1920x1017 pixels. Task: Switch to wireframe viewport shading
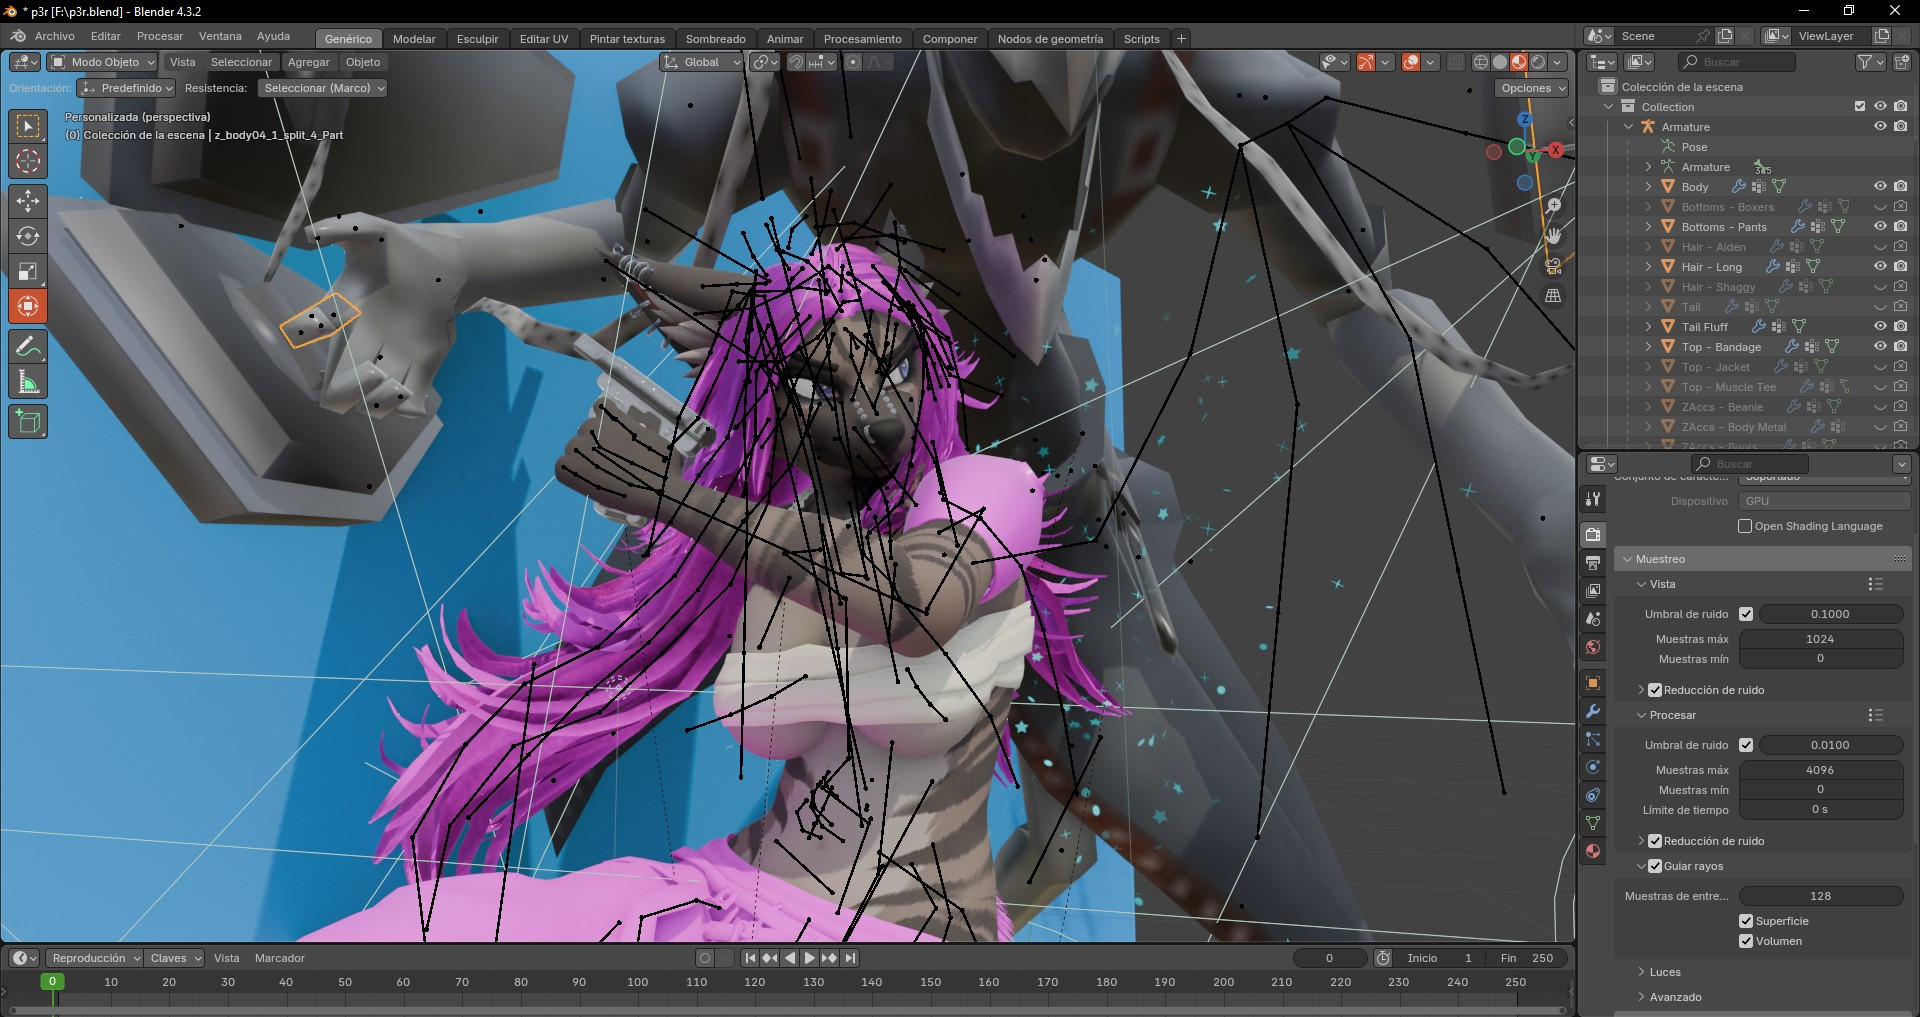pyautogui.click(x=1481, y=62)
